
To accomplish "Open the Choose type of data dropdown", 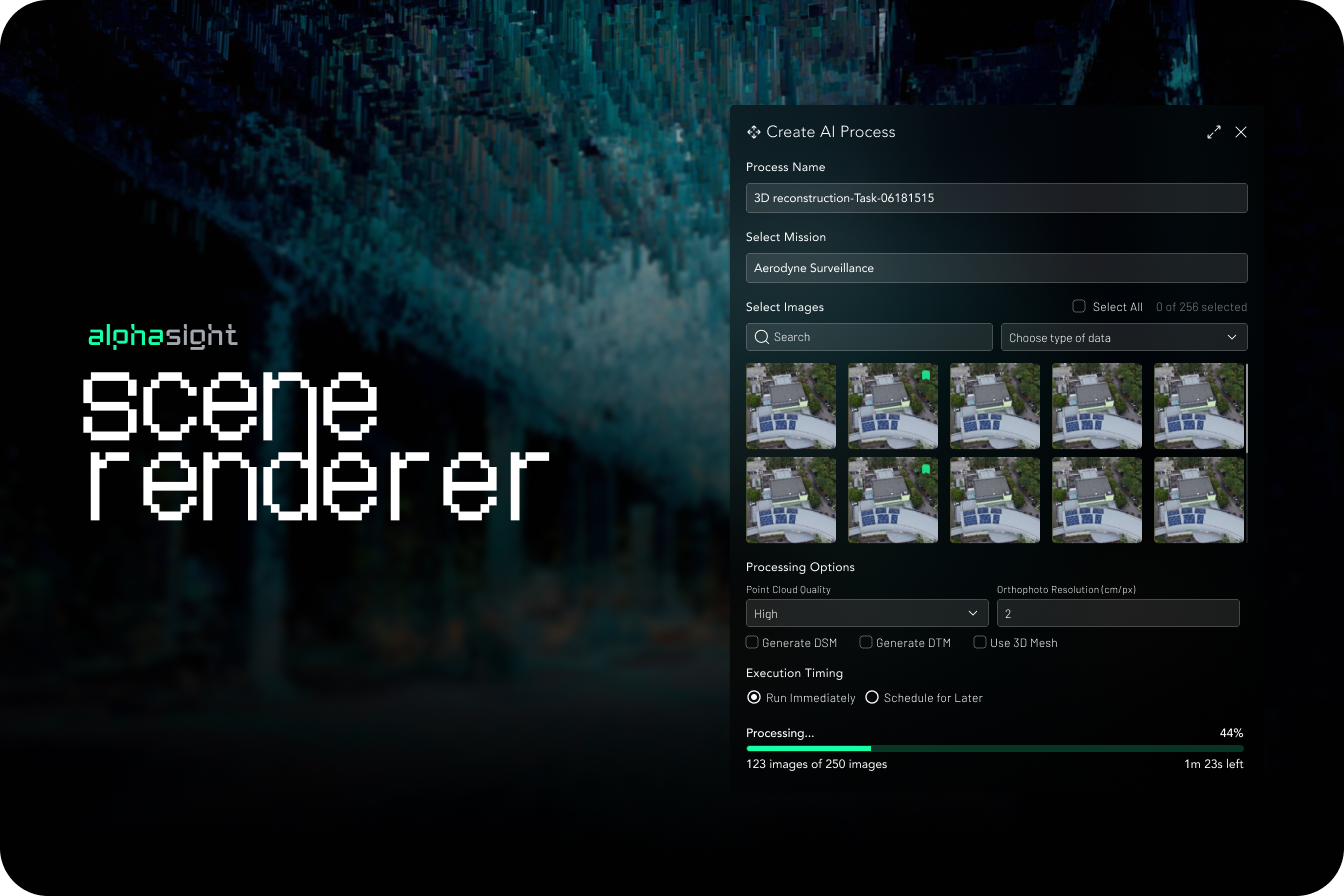I will coord(1124,337).
